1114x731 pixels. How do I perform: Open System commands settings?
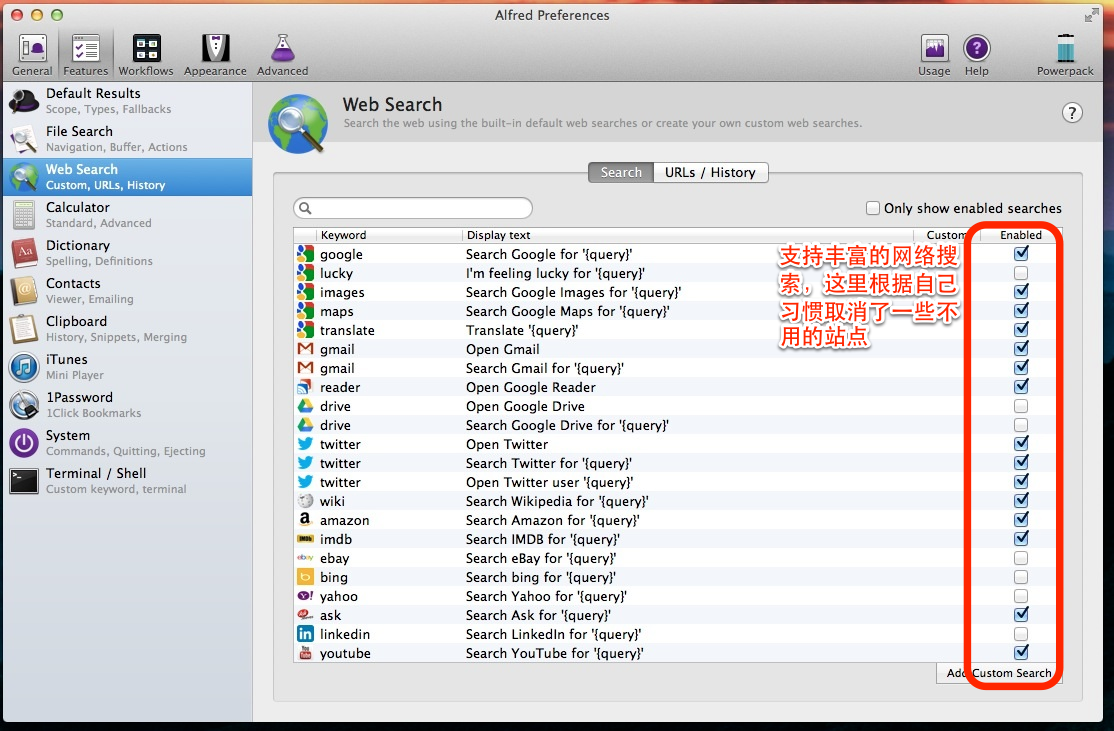pyautogui.click(x=127, y=443)
